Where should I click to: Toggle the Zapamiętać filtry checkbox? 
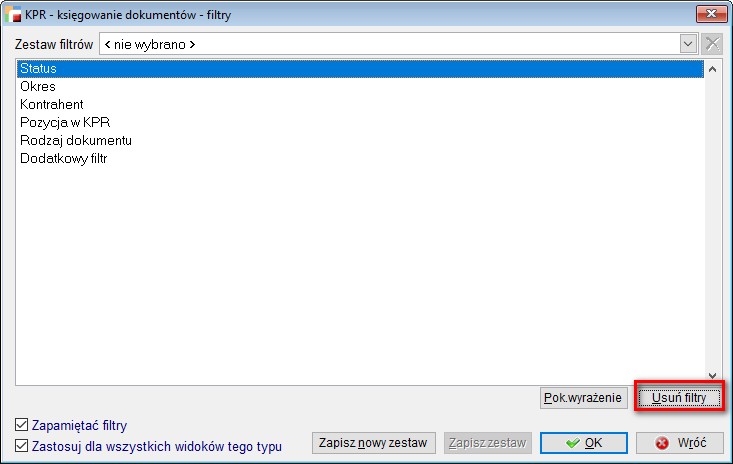[23, 425]
